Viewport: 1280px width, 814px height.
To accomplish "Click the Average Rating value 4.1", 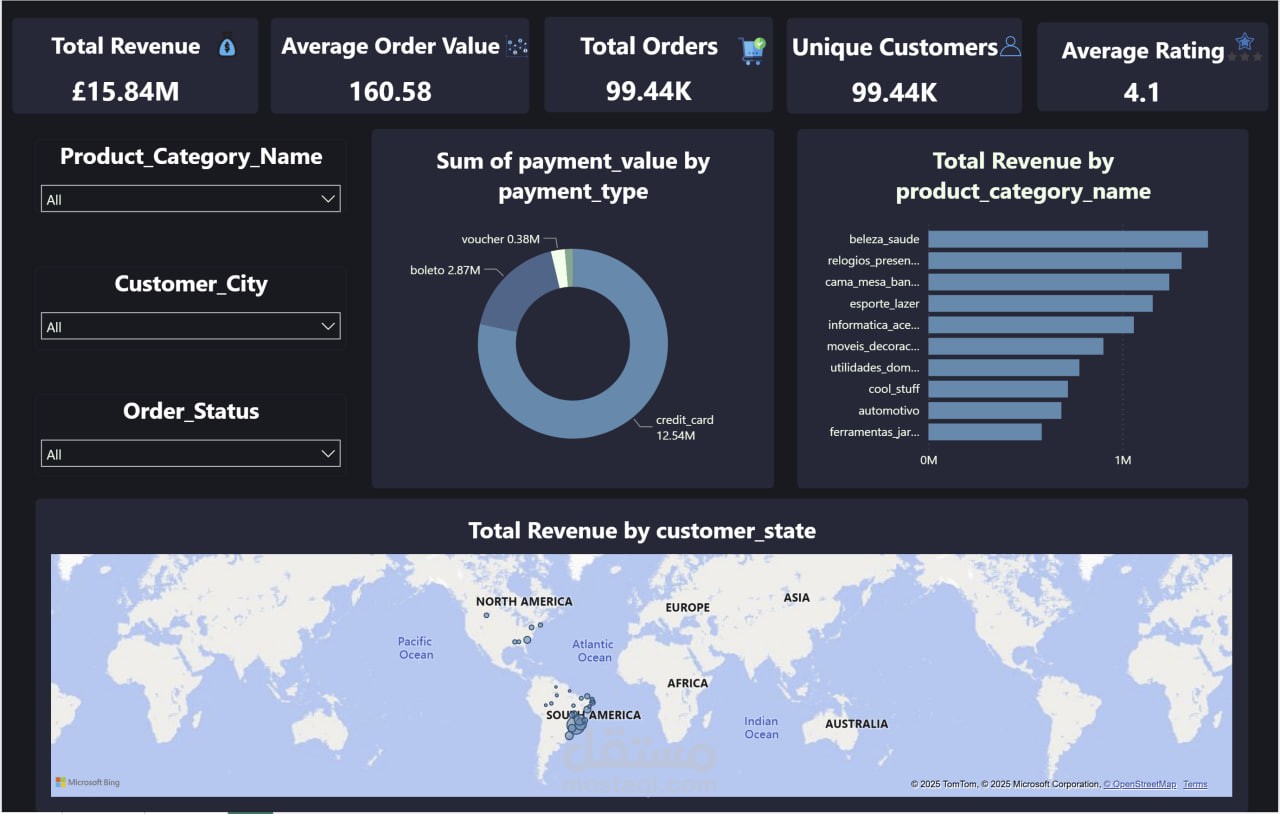I will pyautogui.click(x=1141, y=93).
